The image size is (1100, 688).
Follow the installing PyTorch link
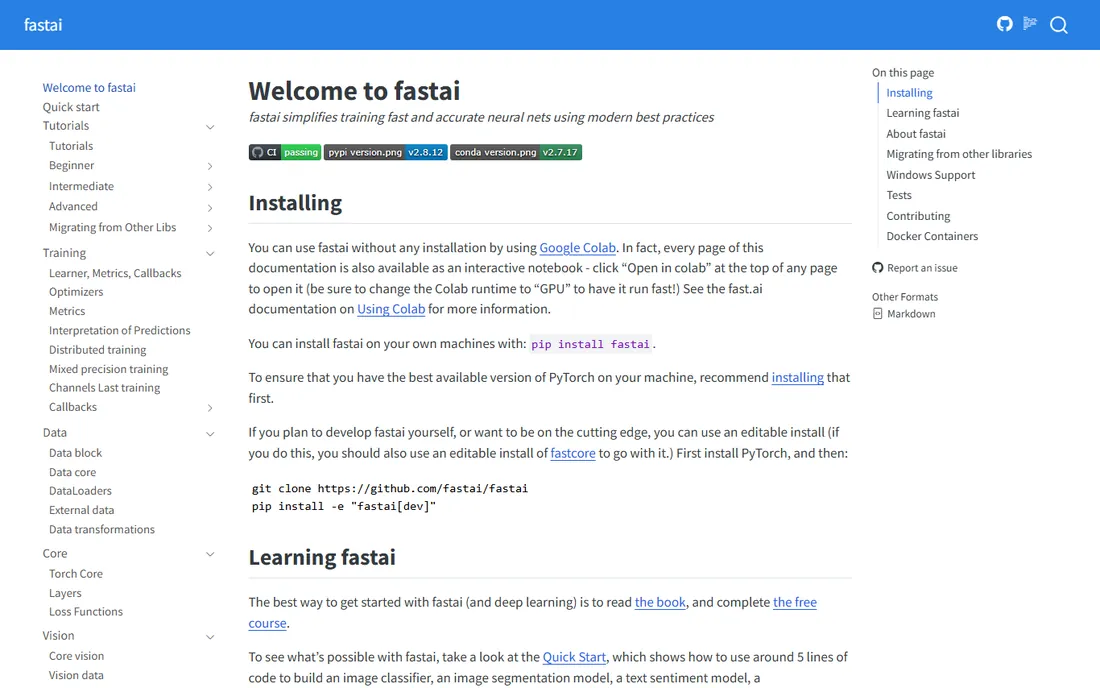[x=798, y=377]
